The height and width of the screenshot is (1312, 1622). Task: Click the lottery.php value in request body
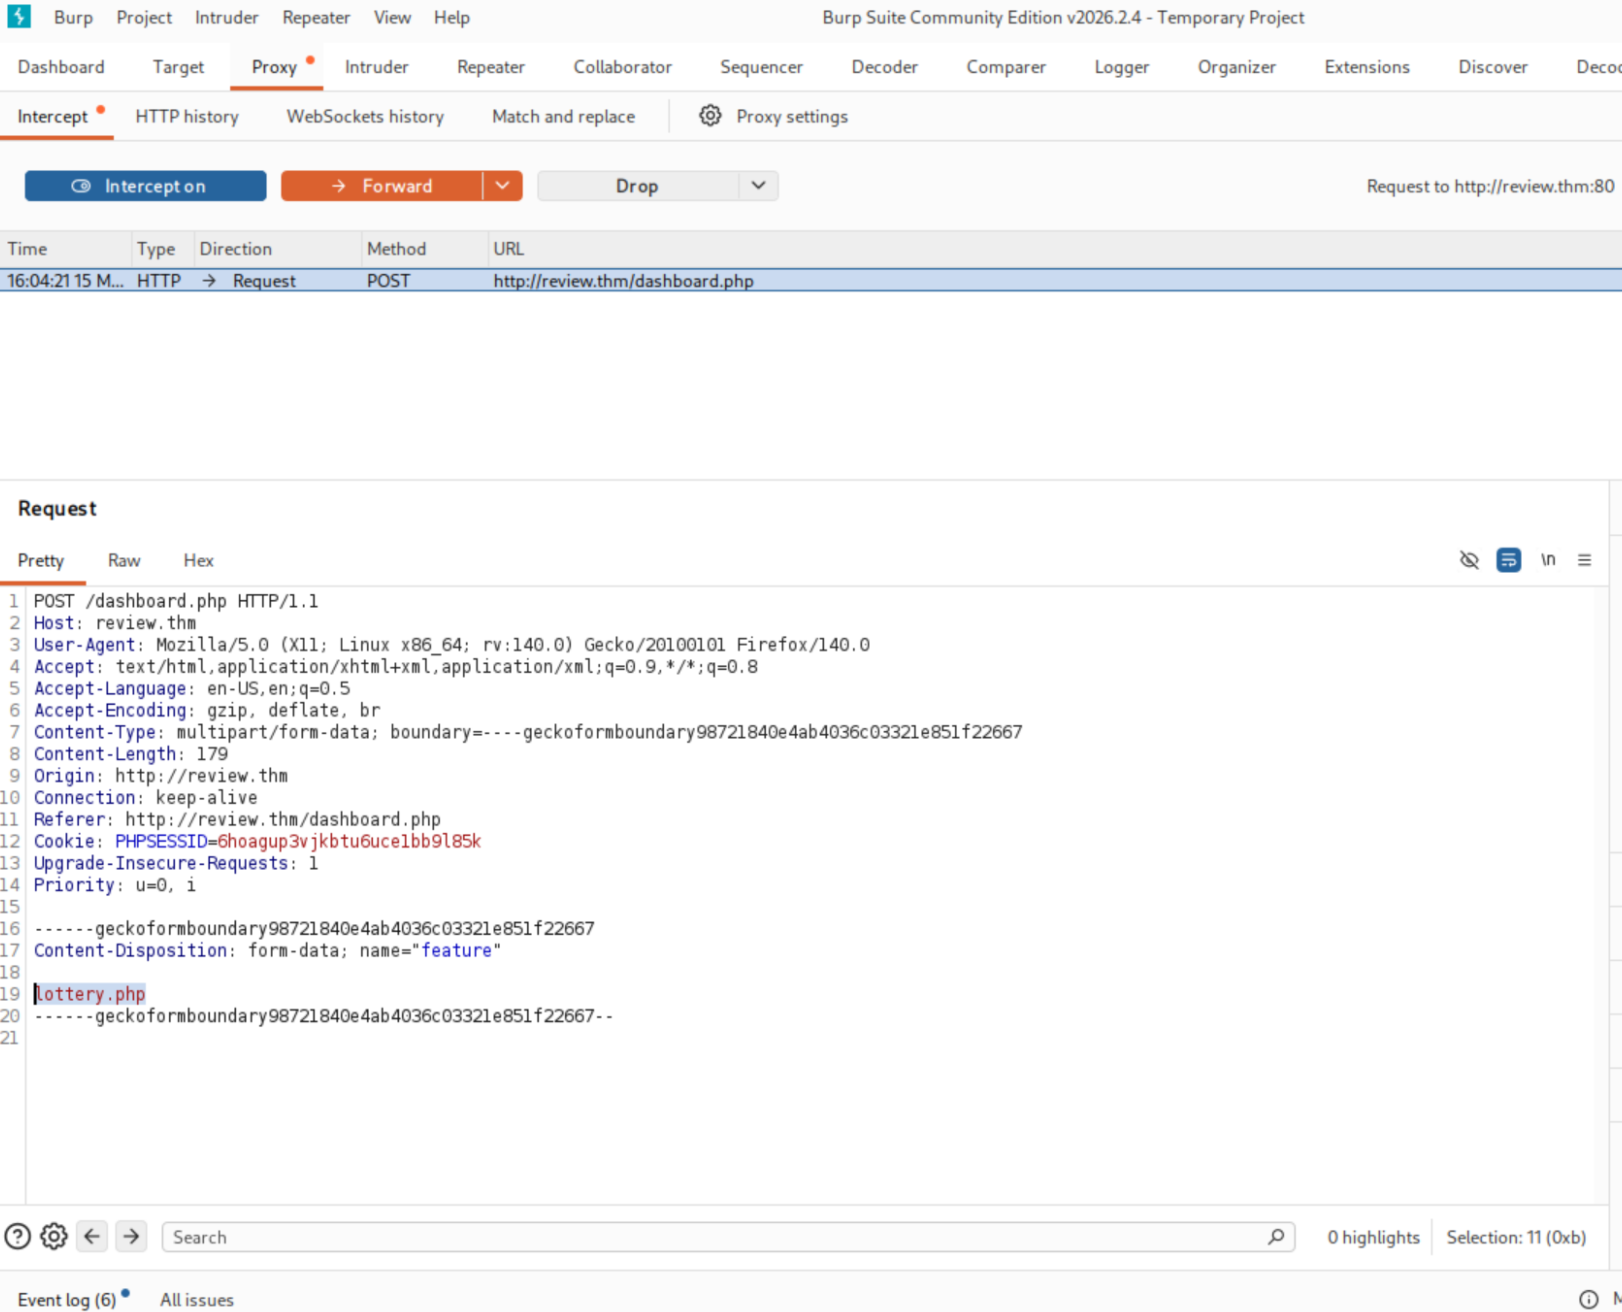pyautogui.click(x=90, y=994)
